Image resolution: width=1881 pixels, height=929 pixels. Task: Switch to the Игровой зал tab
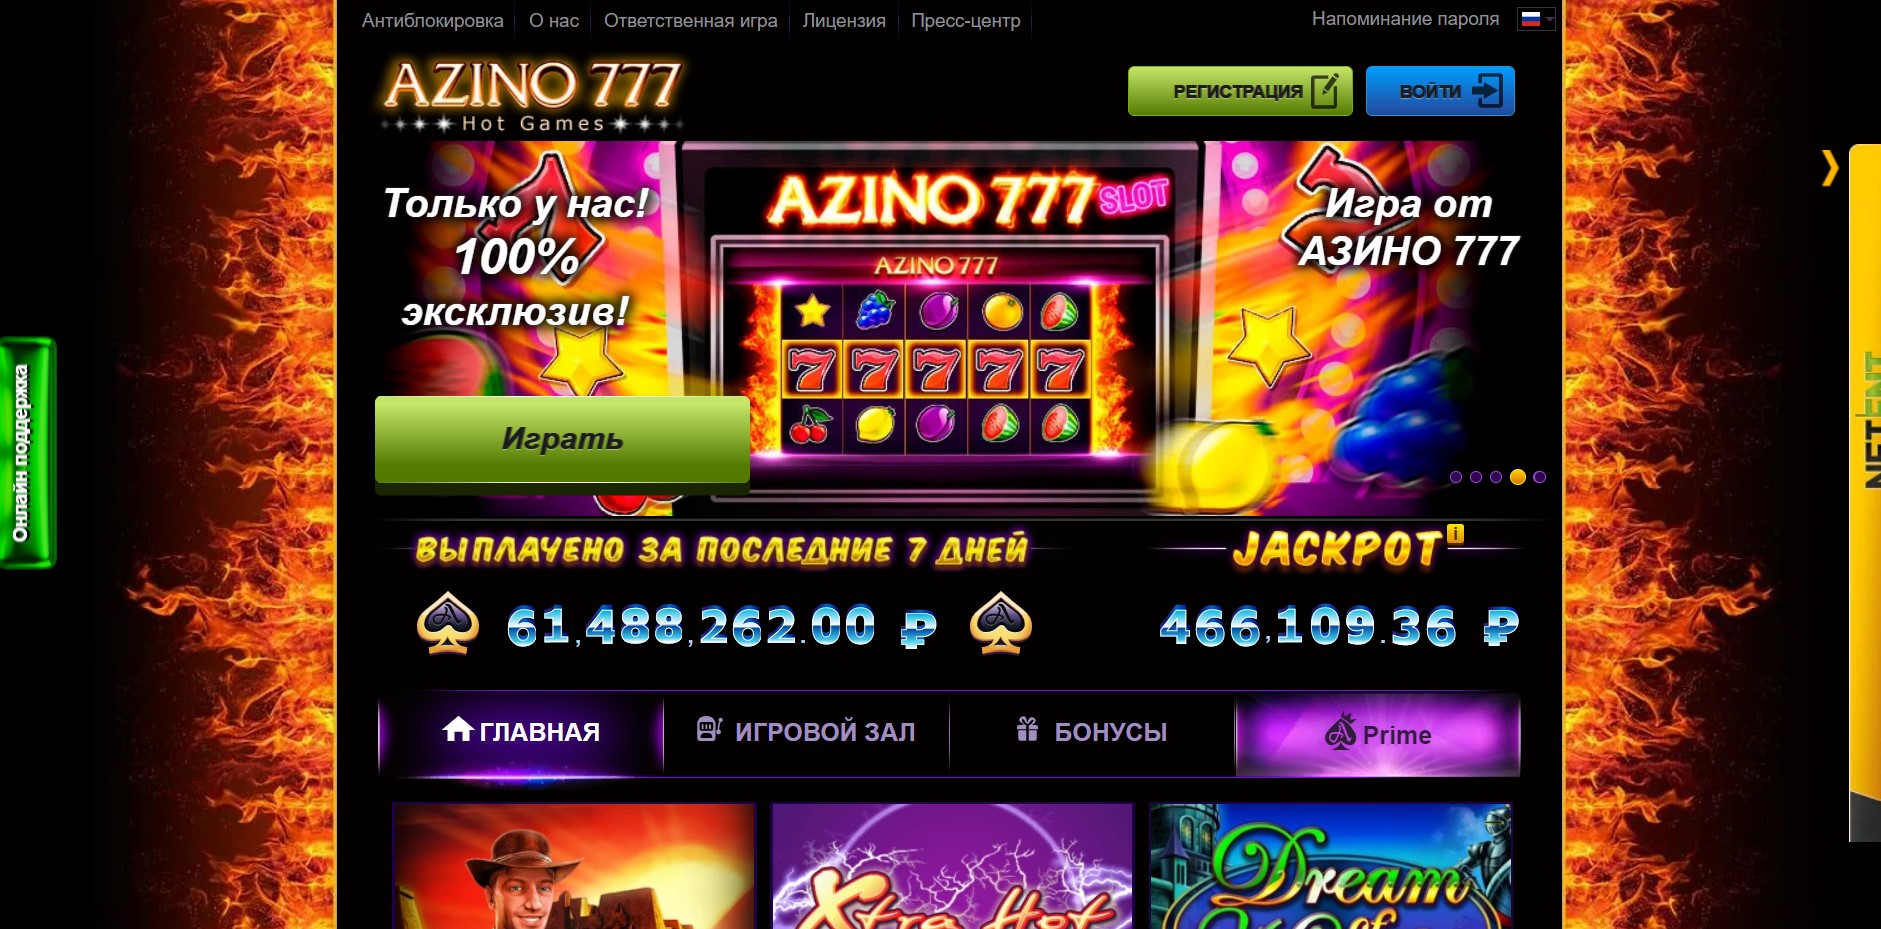coord(806,732)
